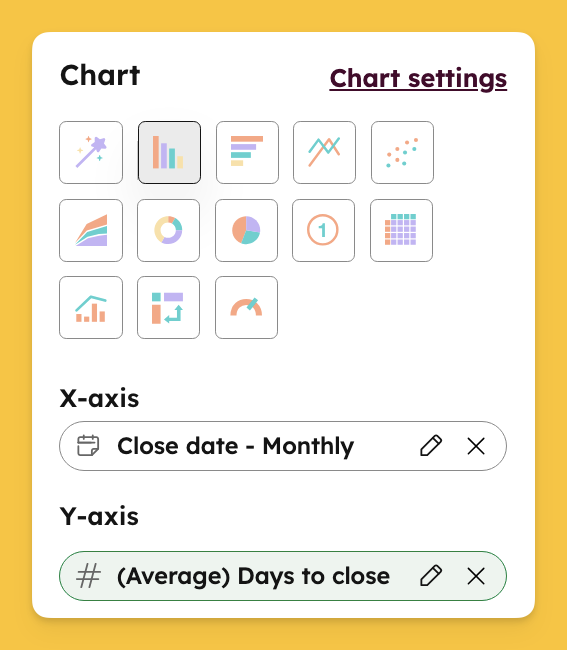Select the single number KPI chart
567x650 pixels.
(323, 230)
